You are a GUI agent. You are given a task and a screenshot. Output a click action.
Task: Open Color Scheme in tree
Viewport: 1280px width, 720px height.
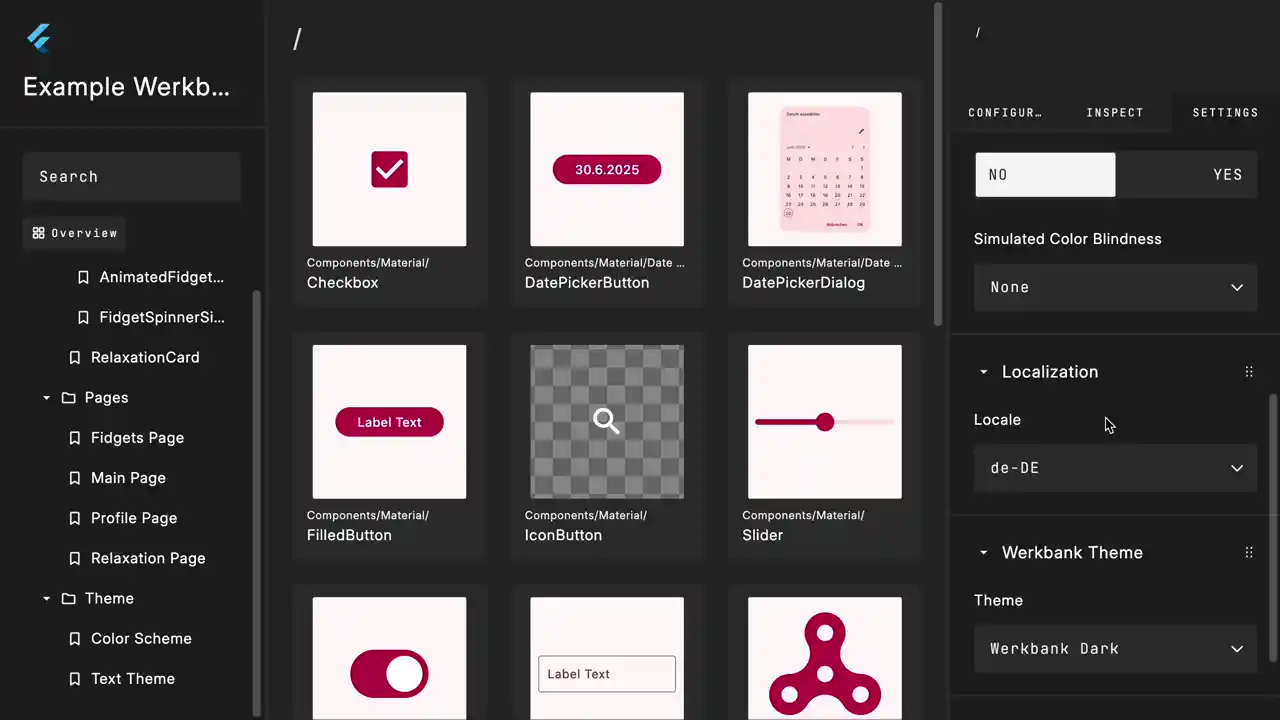click(141, 638)
